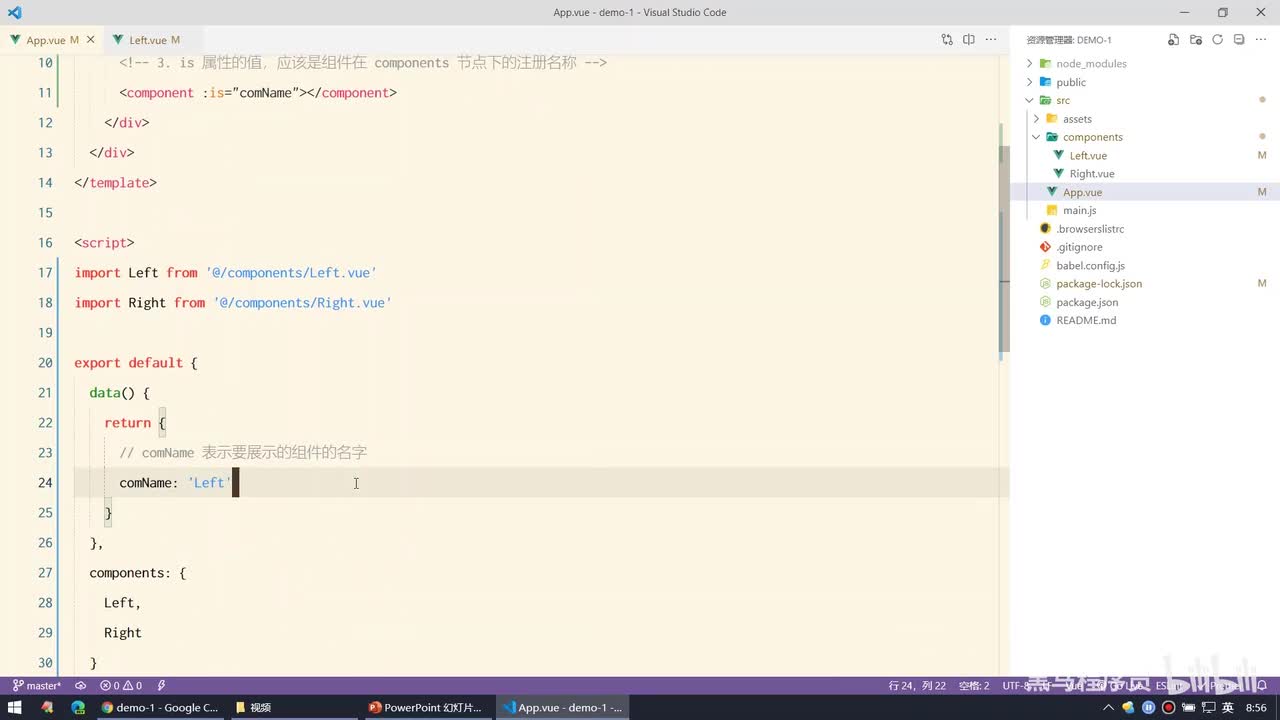The width and height of the screenshot is (1280, 720).
Task: Collapse all folders in explorer
Action: pos(1239,40)
